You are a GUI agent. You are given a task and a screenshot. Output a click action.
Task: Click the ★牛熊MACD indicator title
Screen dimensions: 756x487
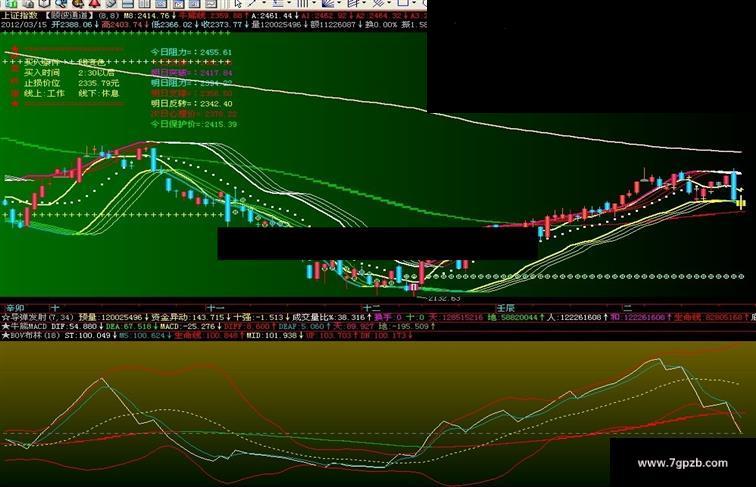point(24,326)
